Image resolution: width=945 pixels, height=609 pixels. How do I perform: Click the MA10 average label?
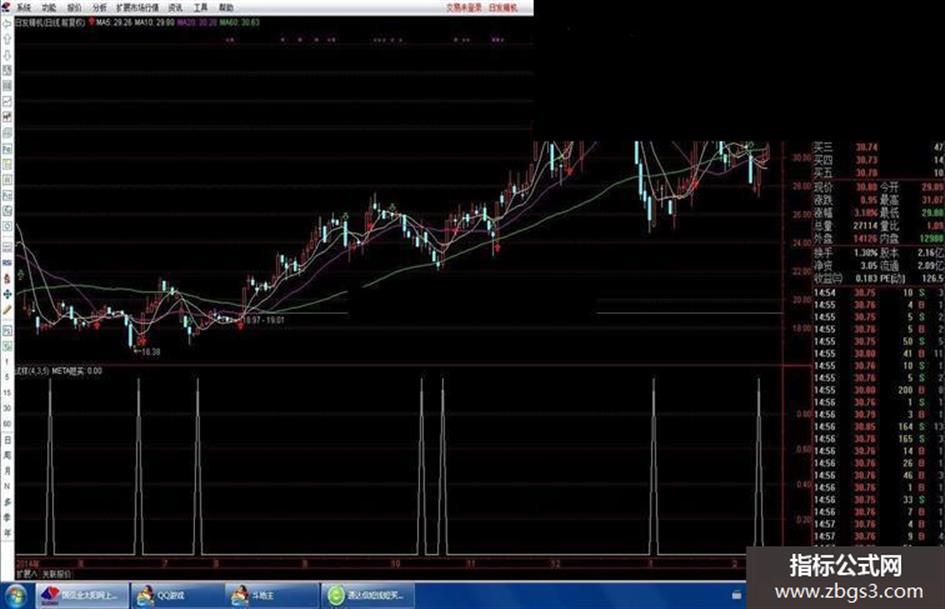click(x=155, y=22)
